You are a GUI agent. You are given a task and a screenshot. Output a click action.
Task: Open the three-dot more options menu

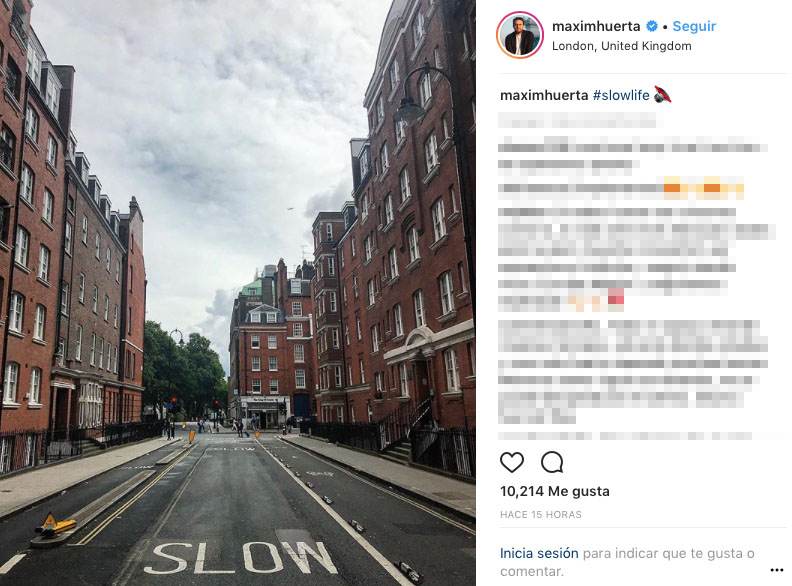click(x=777, y=570)
